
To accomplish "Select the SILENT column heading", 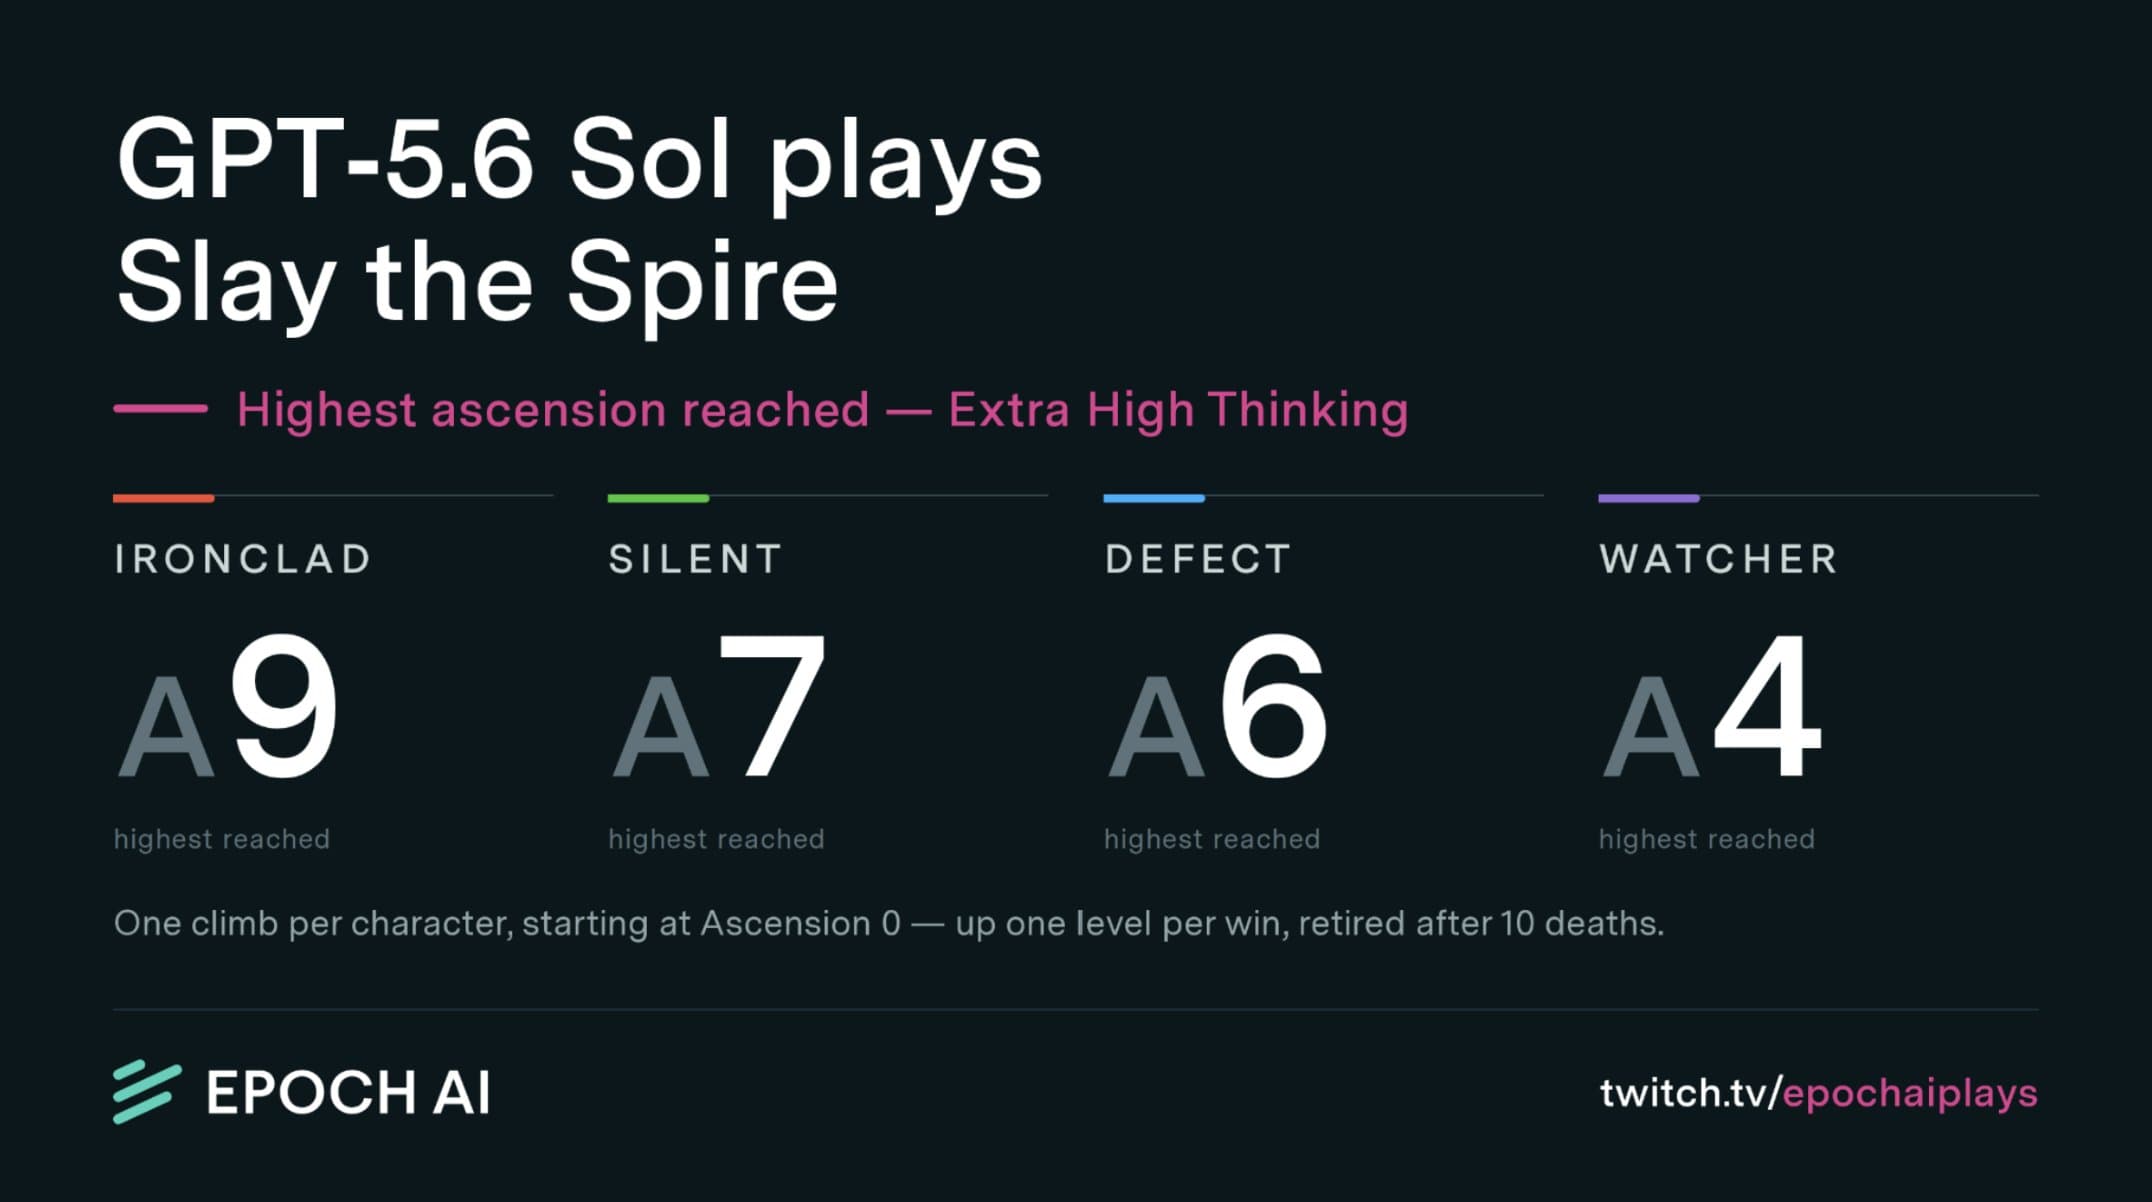I will tap(695, 559).
